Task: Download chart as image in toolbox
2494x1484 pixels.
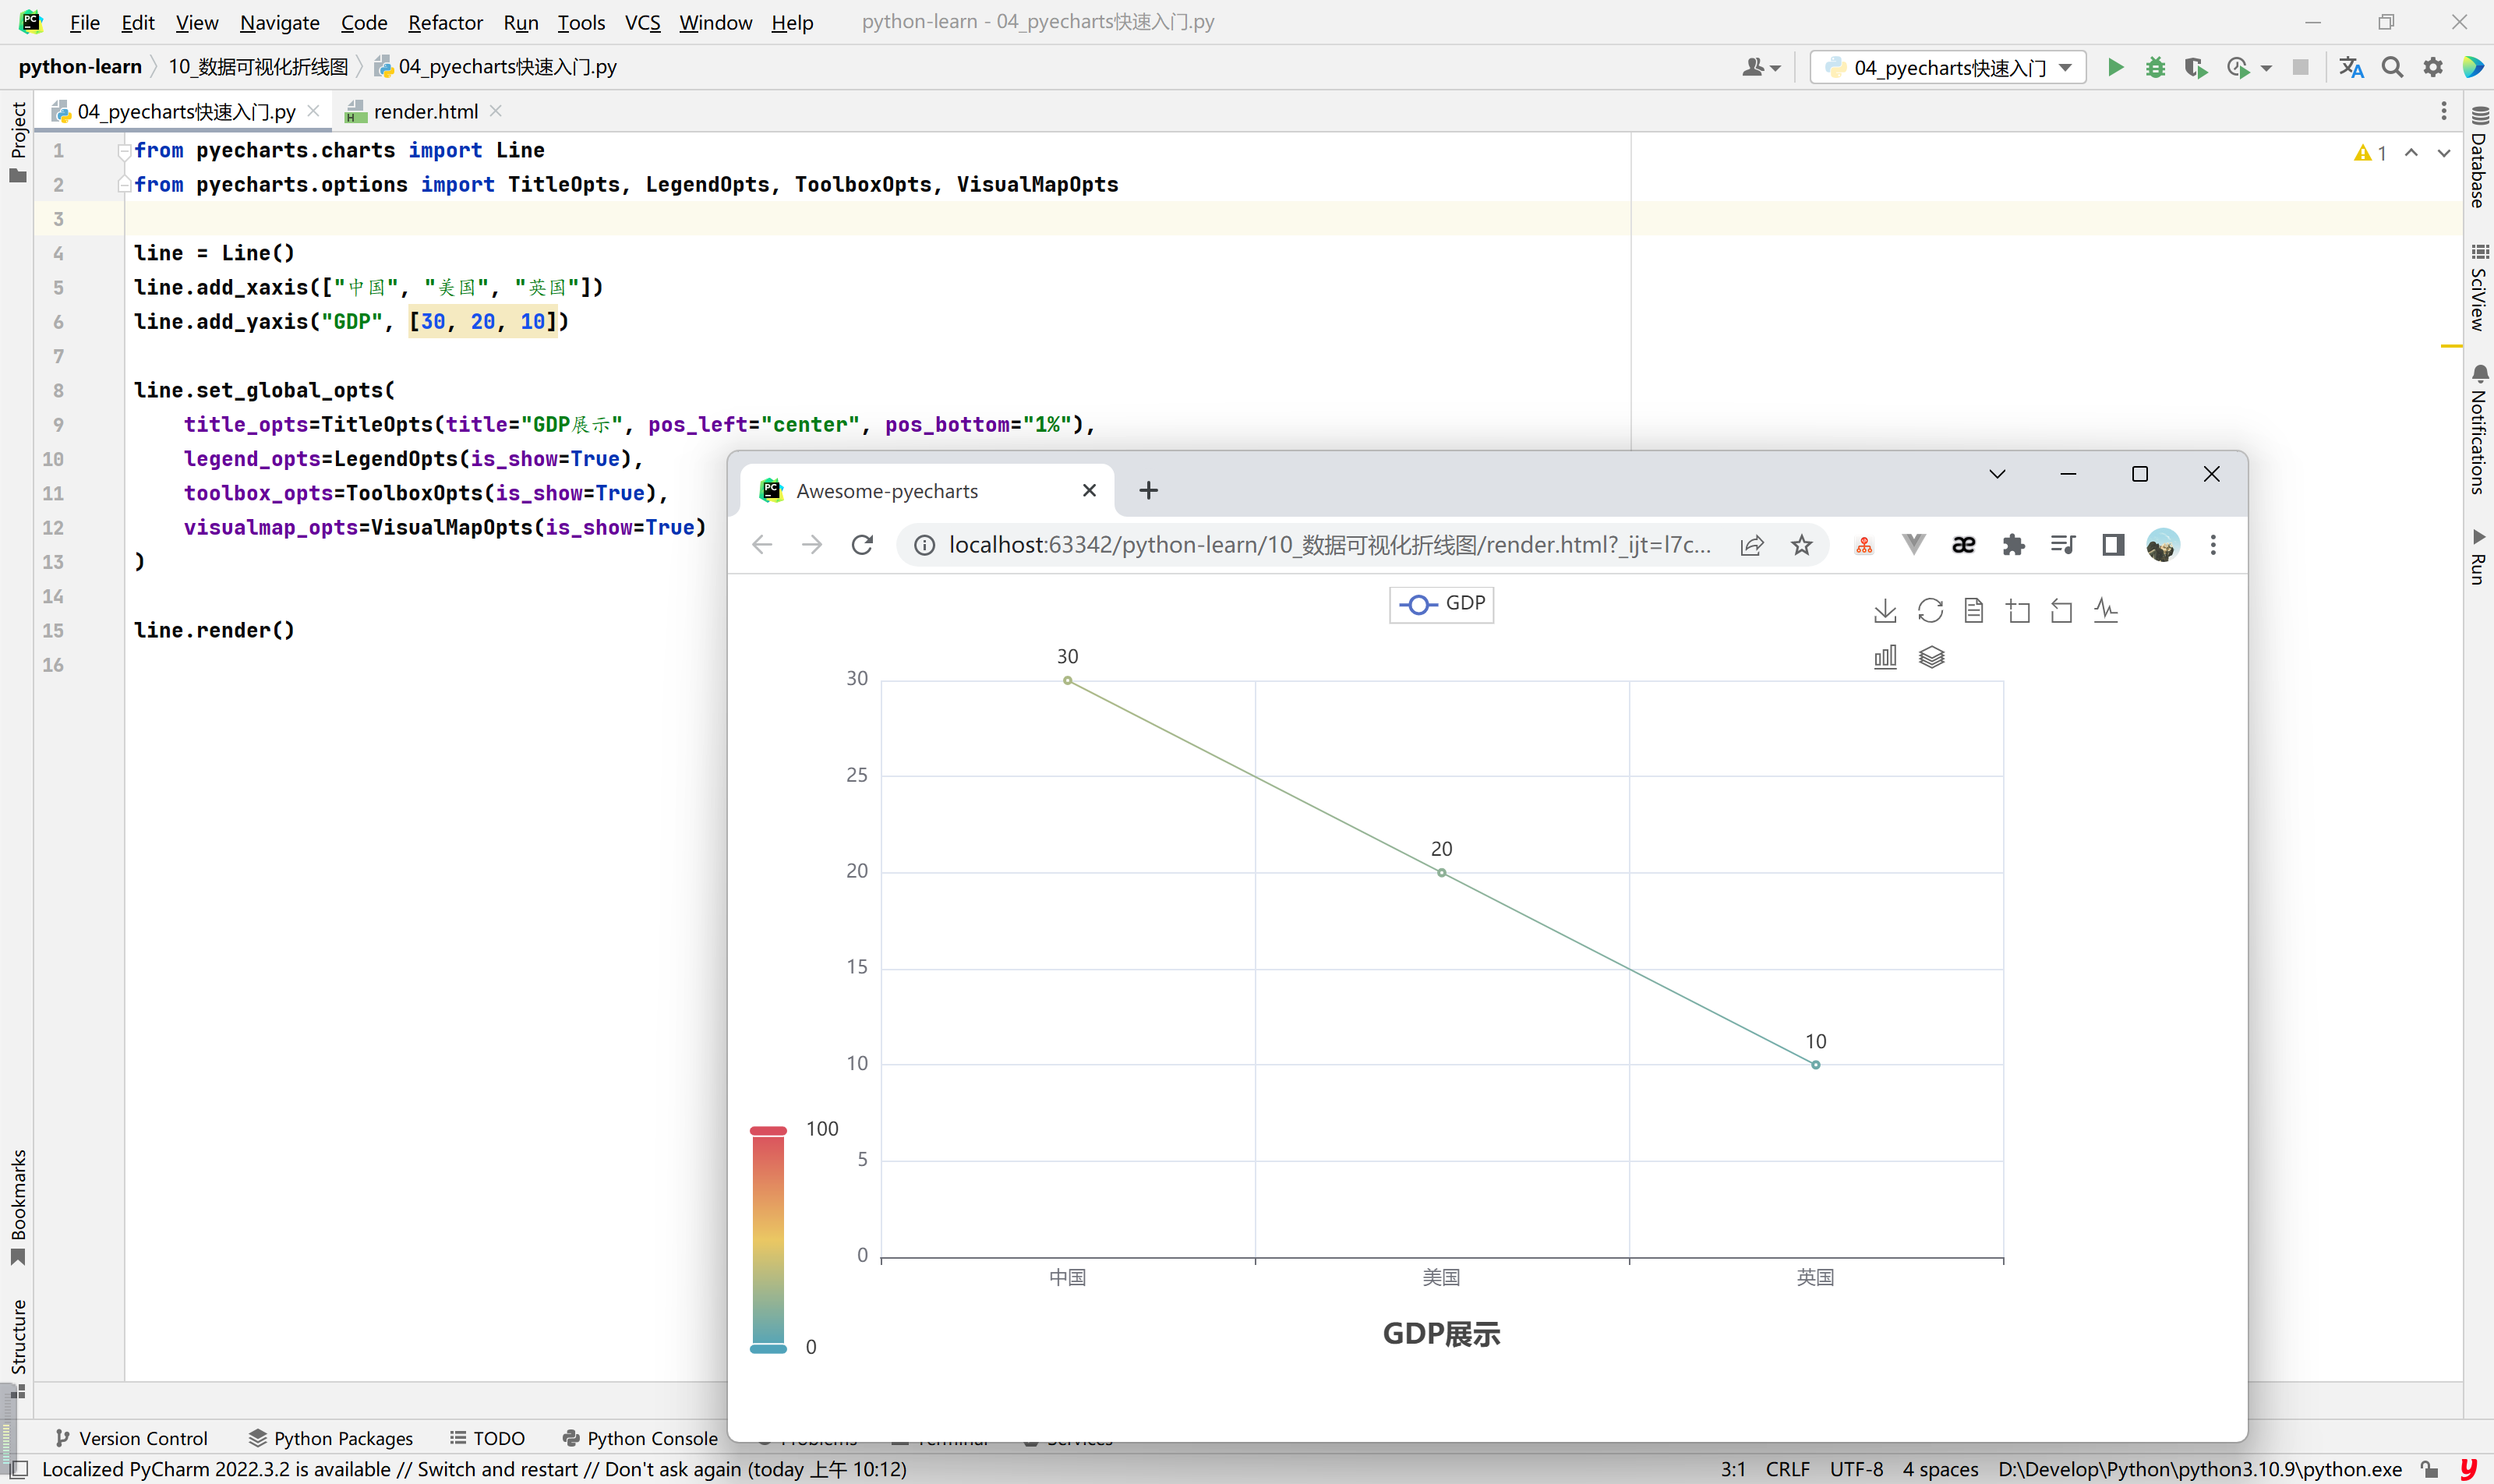Action: (x=1885, y=610)
